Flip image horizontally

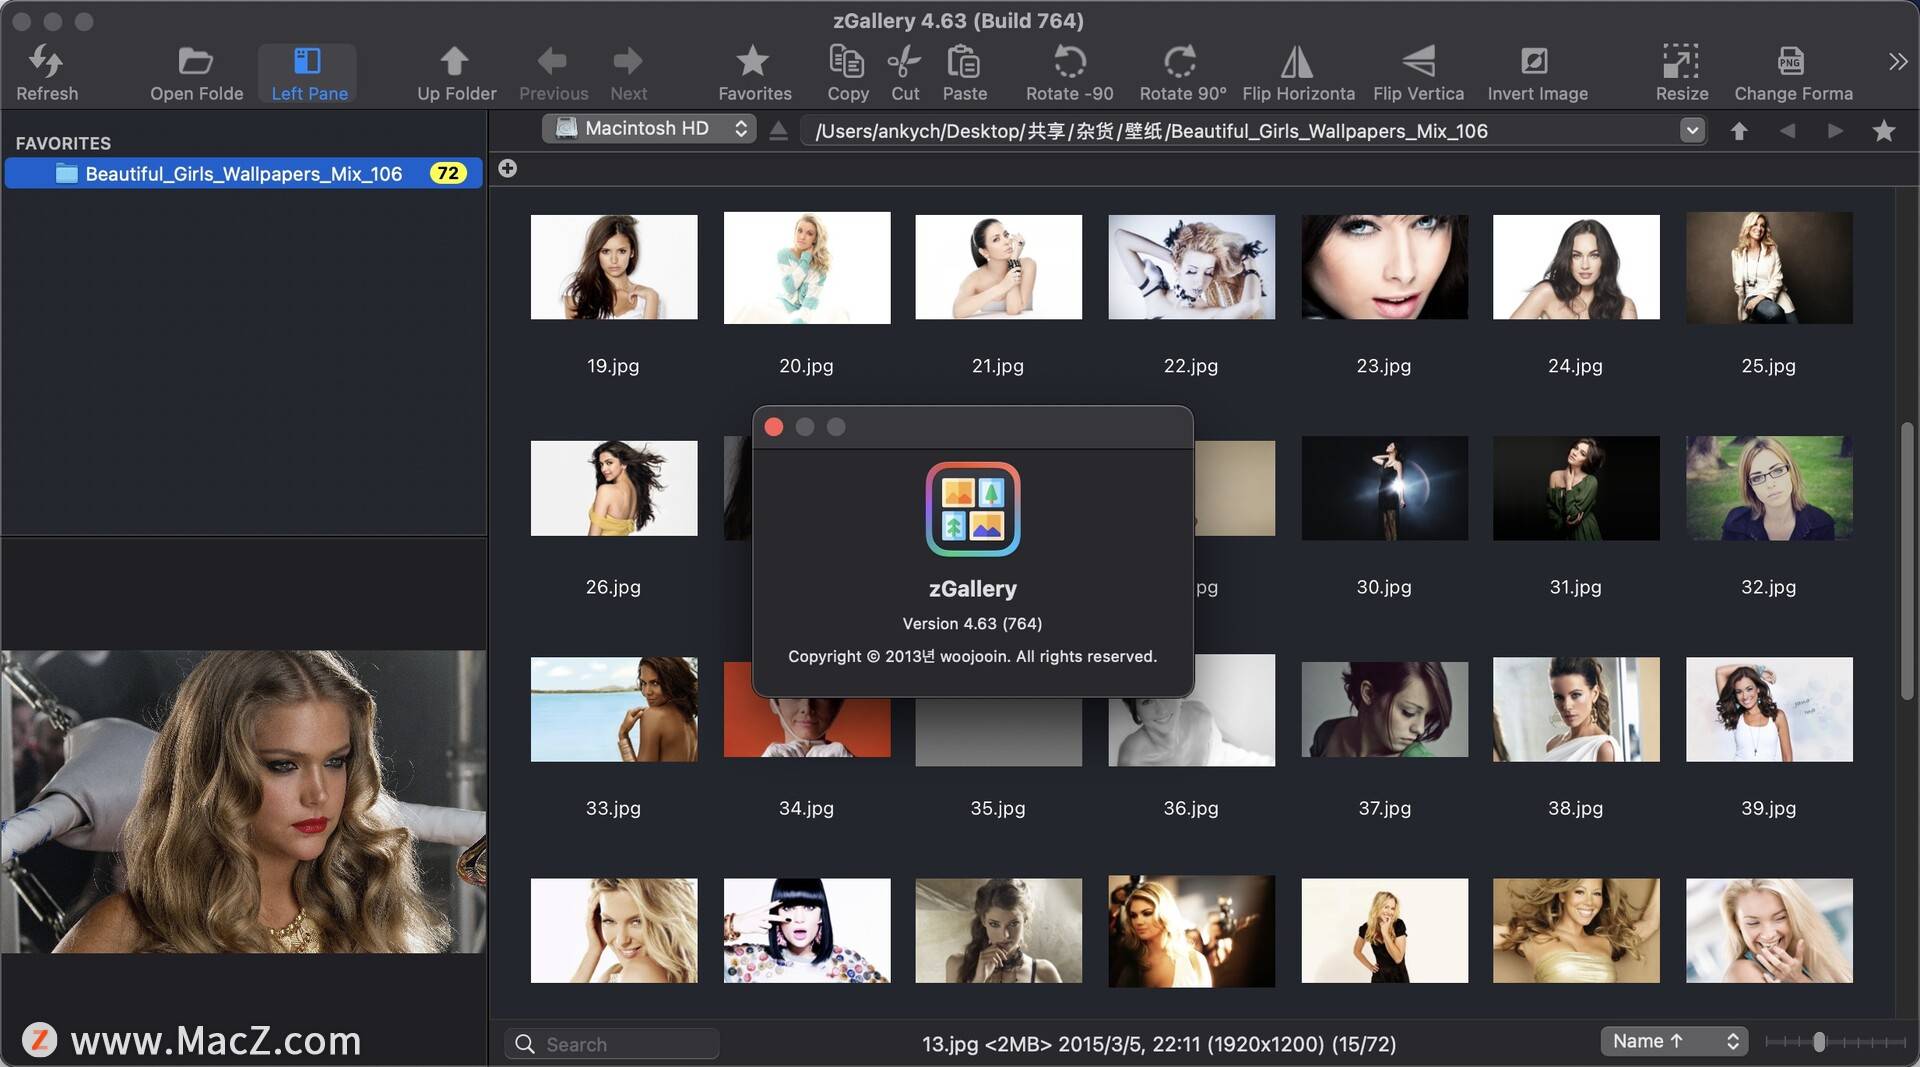[1297, 62]
